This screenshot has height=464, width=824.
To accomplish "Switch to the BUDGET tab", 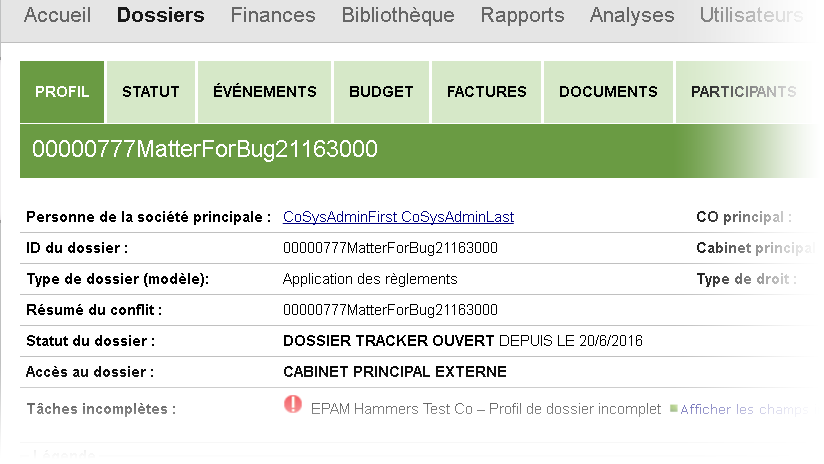I will coord(381,92).
